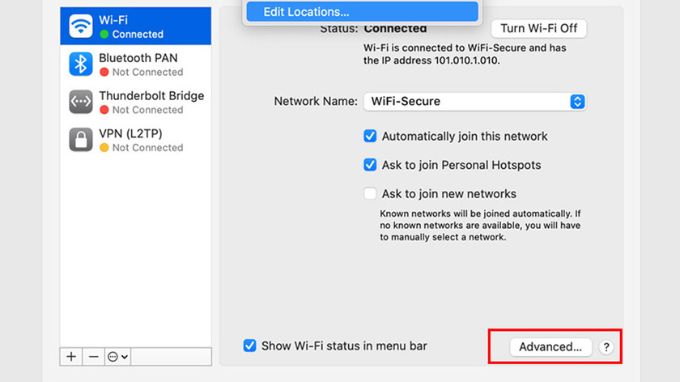The width and height of the screenshot is (680, 382).
Task: Select the Wi-Fi icon in sidebar
Action: tap(81, 26)
